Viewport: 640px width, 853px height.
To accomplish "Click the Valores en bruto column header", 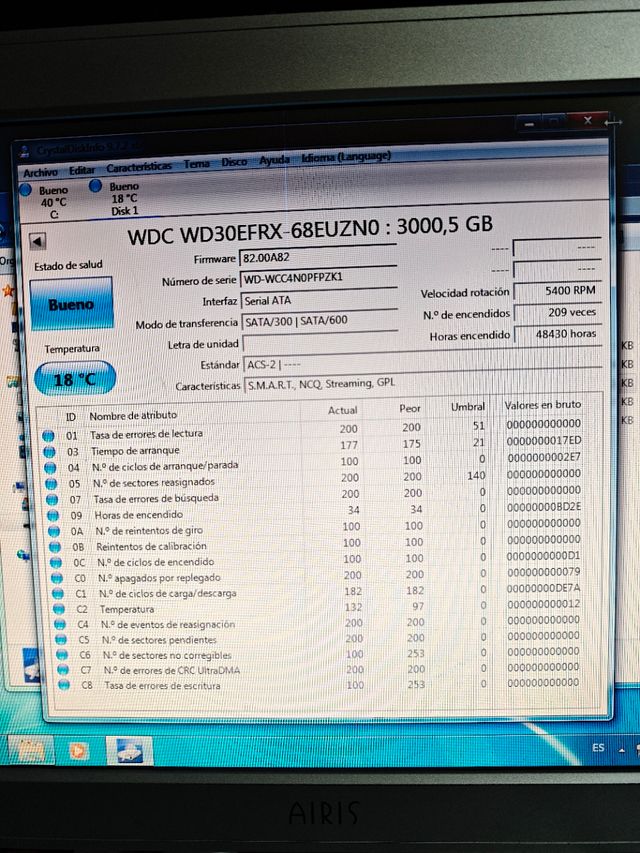I will pos(543,405).
